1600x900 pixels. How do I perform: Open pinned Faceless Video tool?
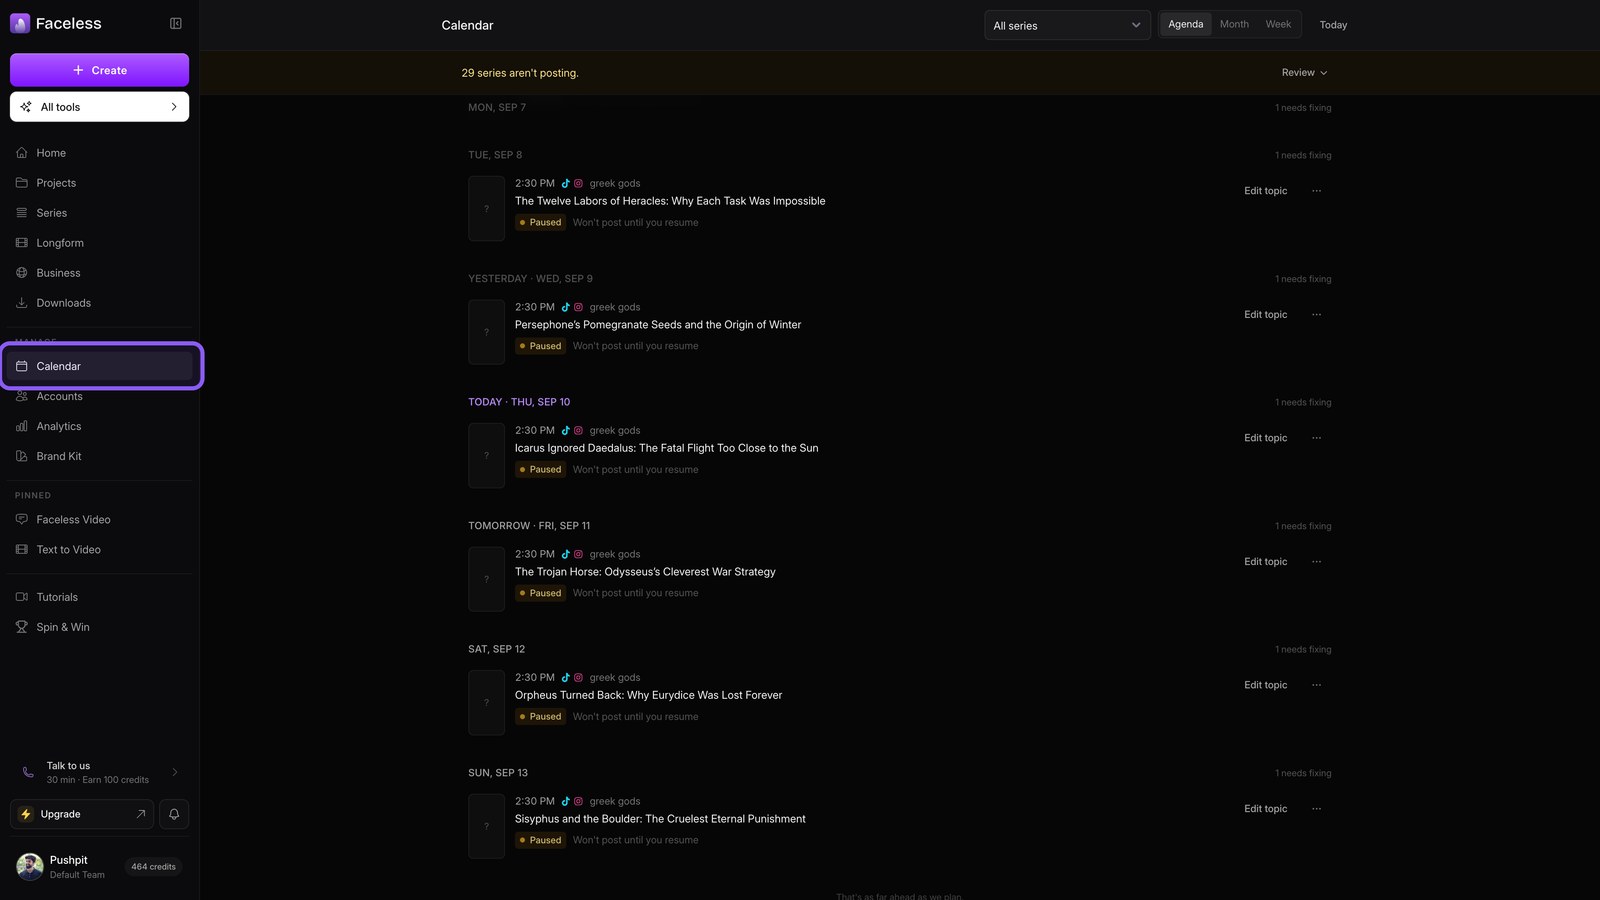click(x=99, y=520)
